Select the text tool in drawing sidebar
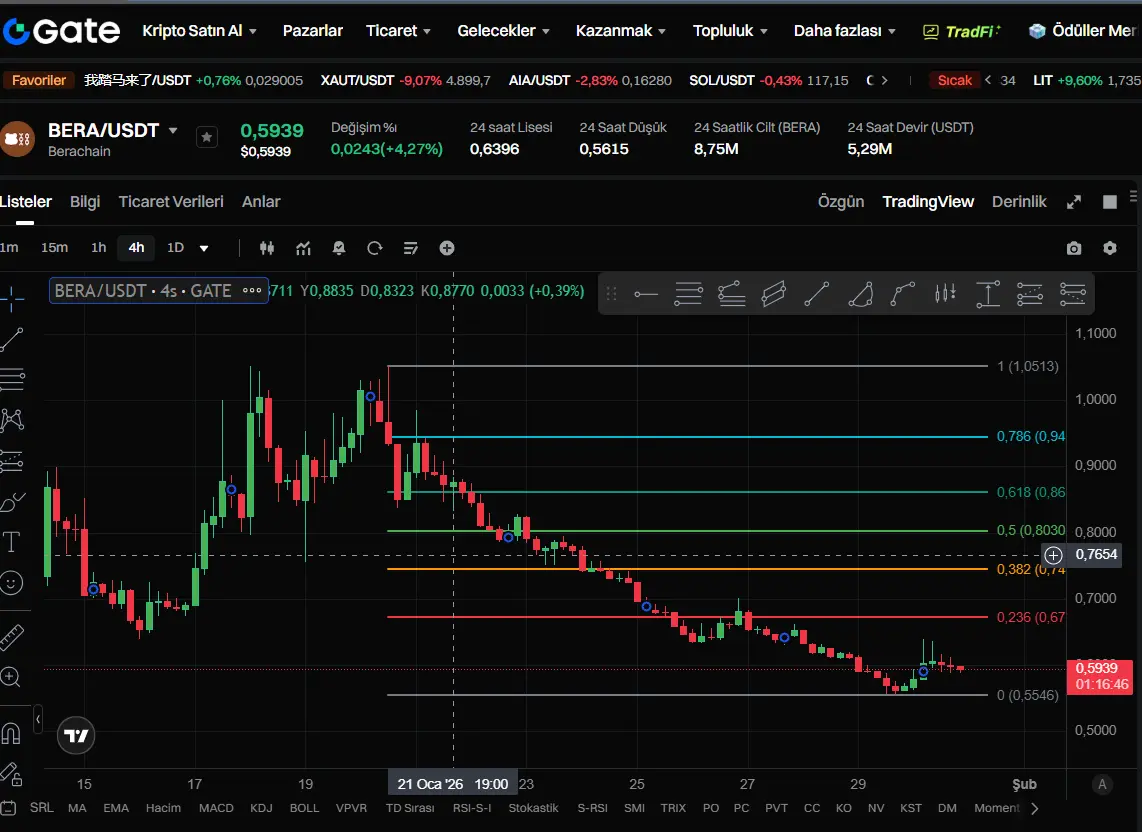Image resolution: width=1142 pixels, height=832 pixels. pyautogui.click(x=11, y=542)
